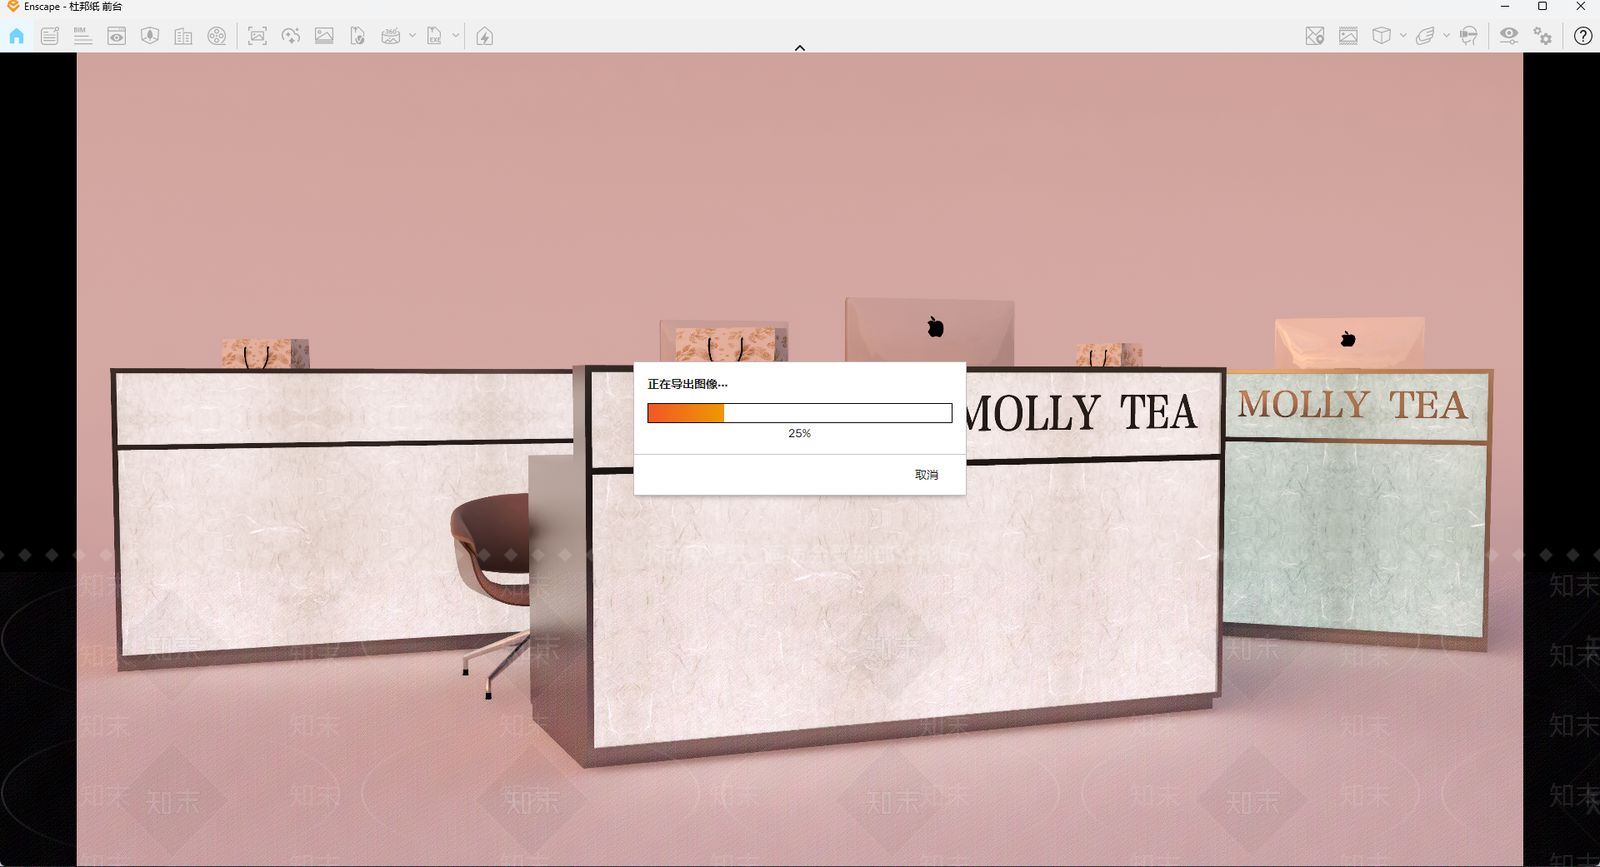Click the Home icon in the toolbar
Viewport: 1600px width, 867px height.
pos(16,36)
